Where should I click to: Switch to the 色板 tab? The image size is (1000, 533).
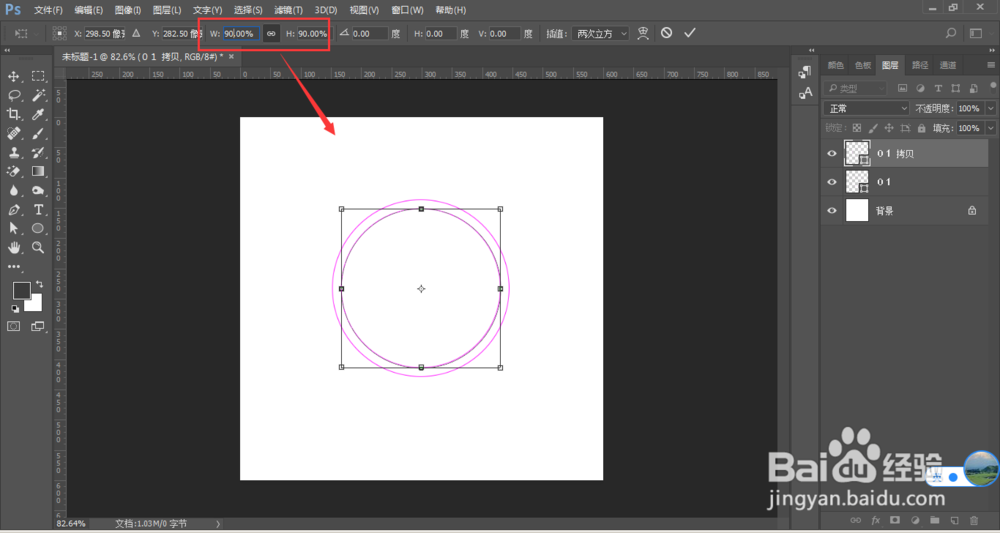(862, 65)
